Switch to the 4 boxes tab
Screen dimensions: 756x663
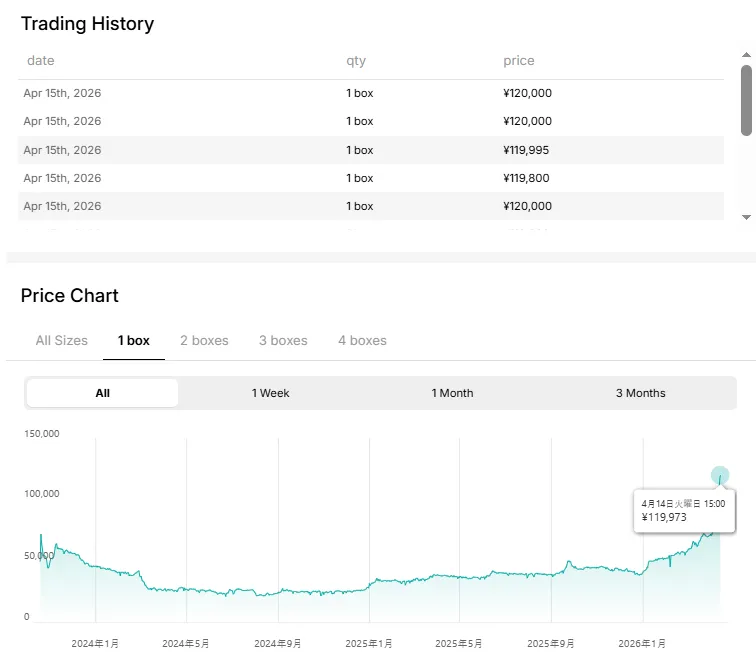[x=362, y=341]
